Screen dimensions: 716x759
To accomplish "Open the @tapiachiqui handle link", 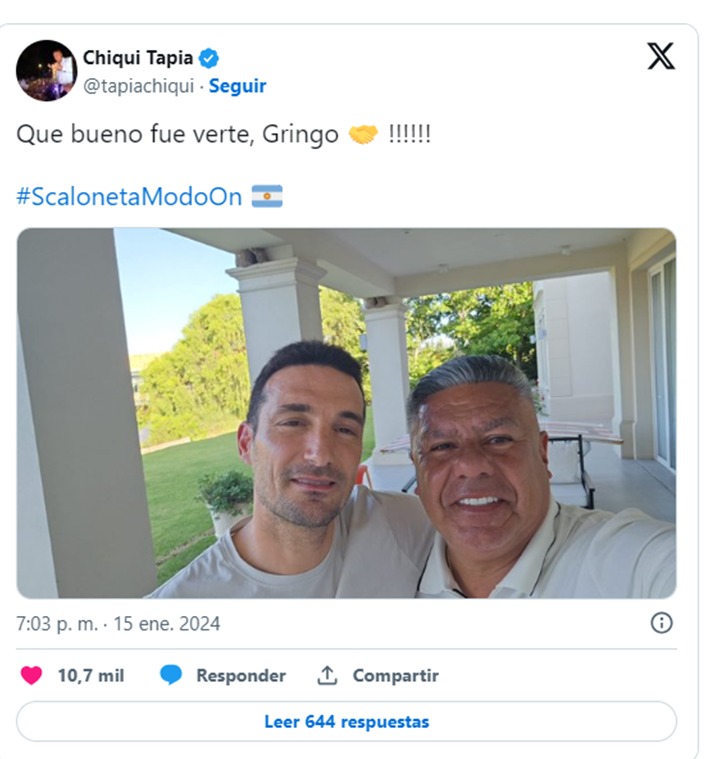I will (138, 86).
